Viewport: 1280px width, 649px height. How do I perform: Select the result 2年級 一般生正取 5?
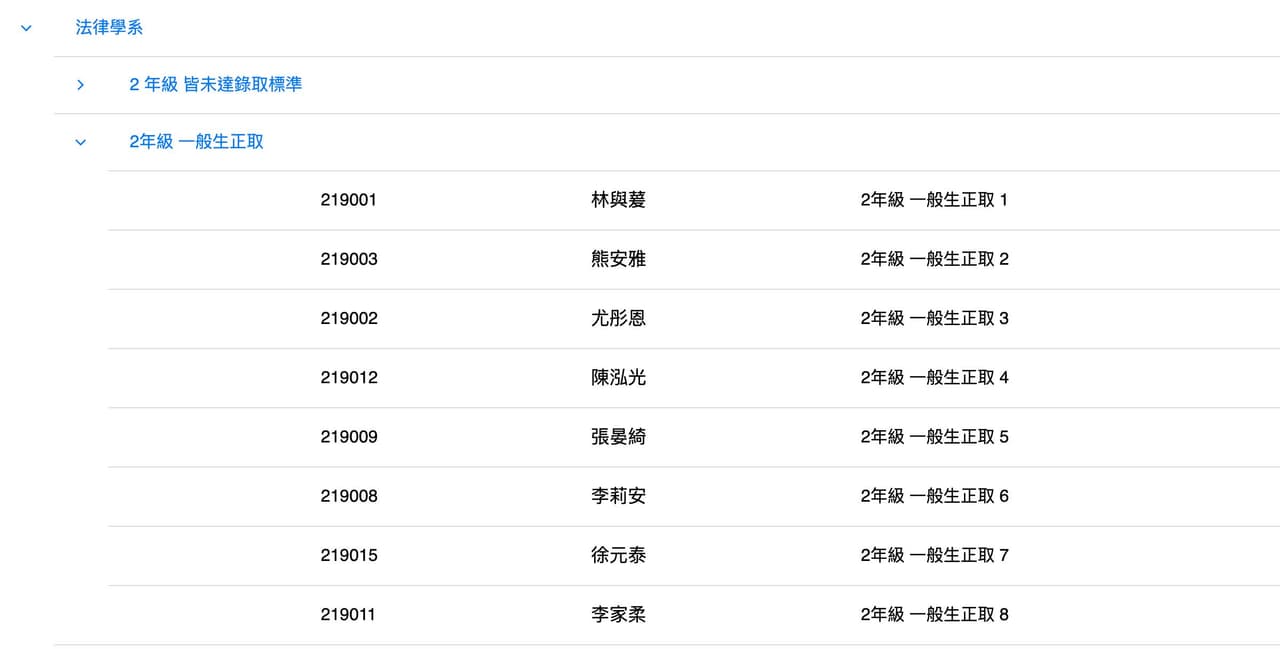(935, 436)
